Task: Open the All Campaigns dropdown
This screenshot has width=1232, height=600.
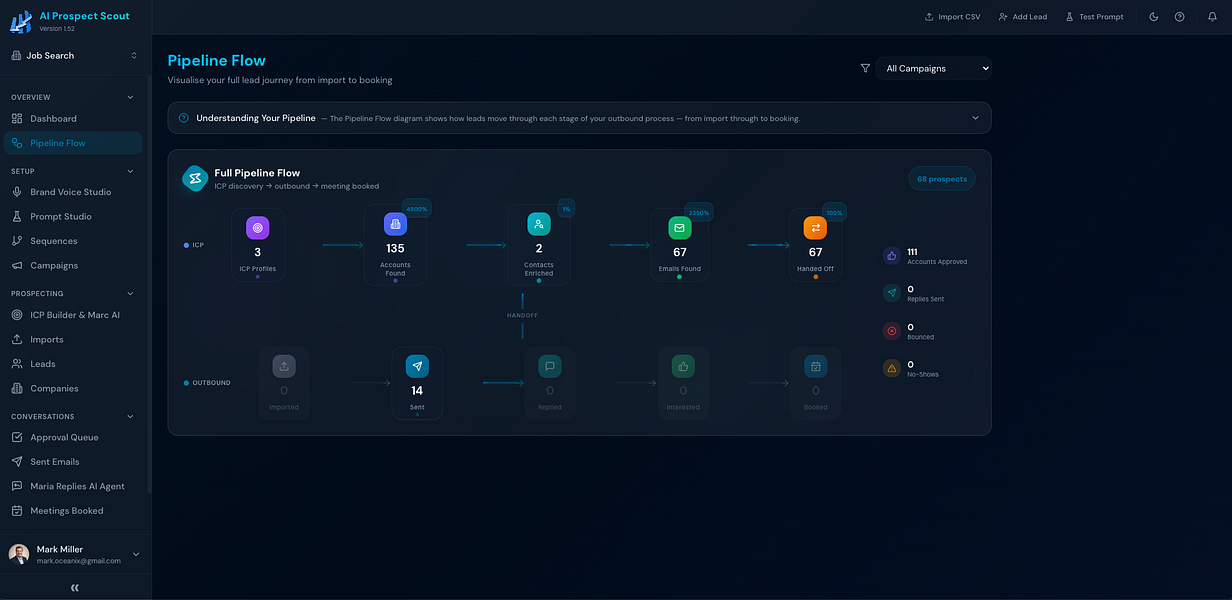Action: point(933,68)
